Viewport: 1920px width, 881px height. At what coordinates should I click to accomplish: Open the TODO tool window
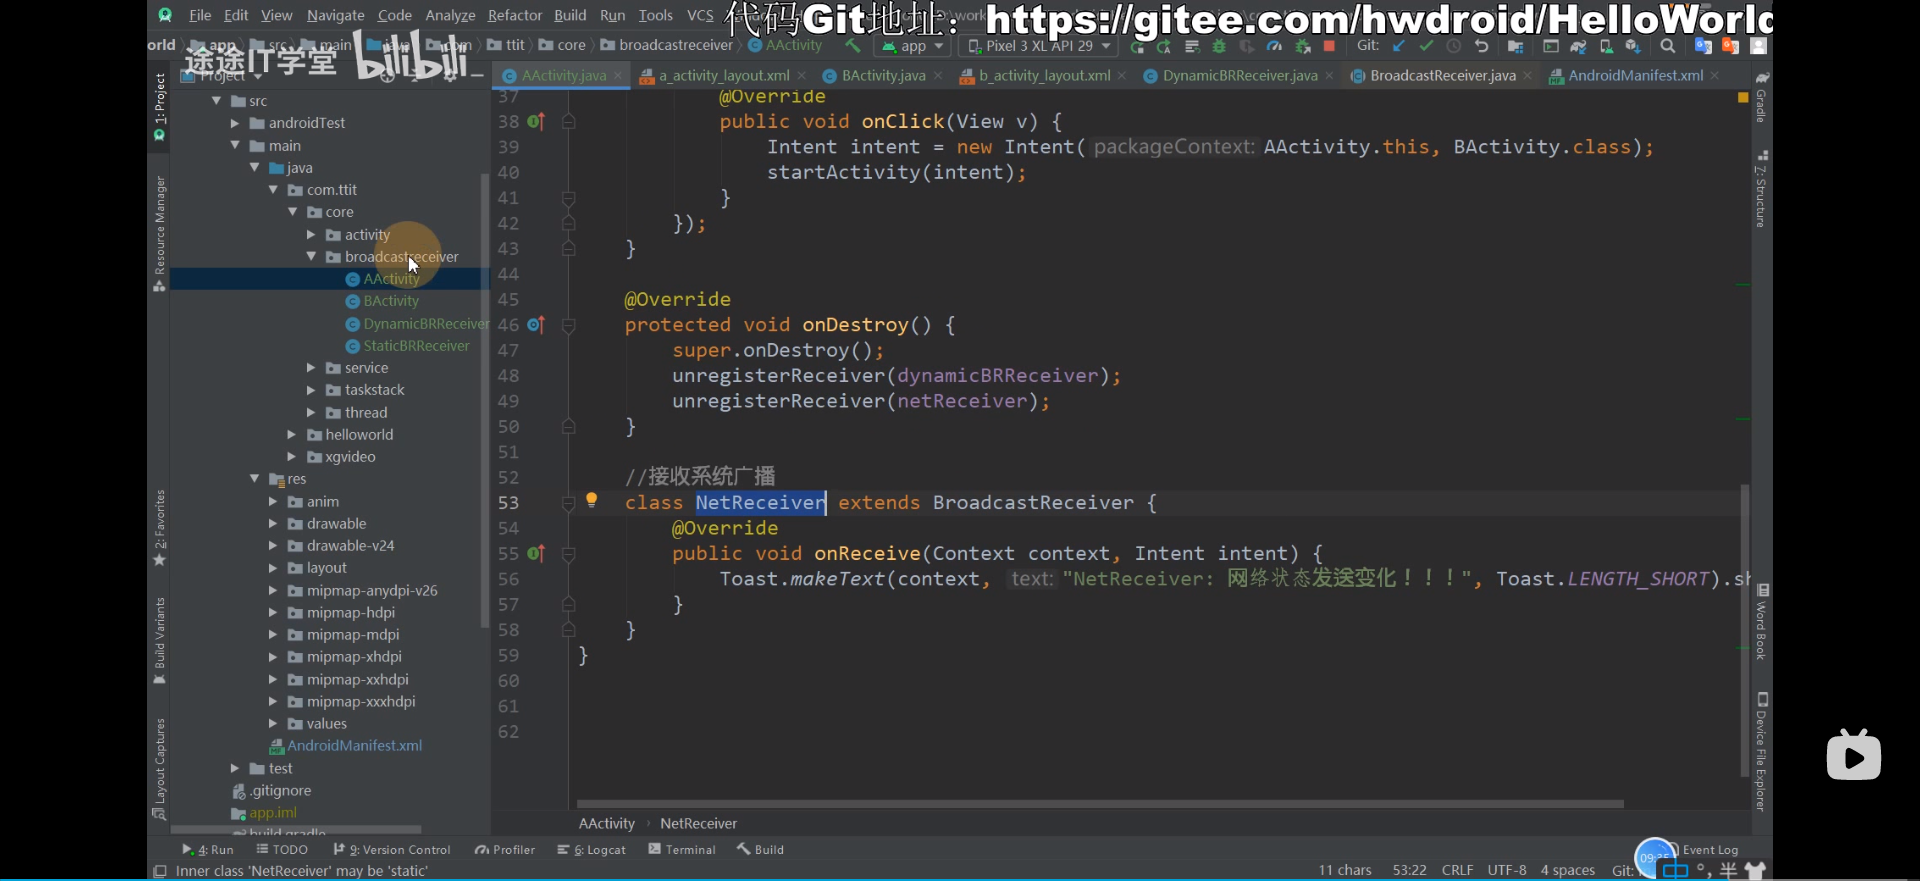pos(282,850)
